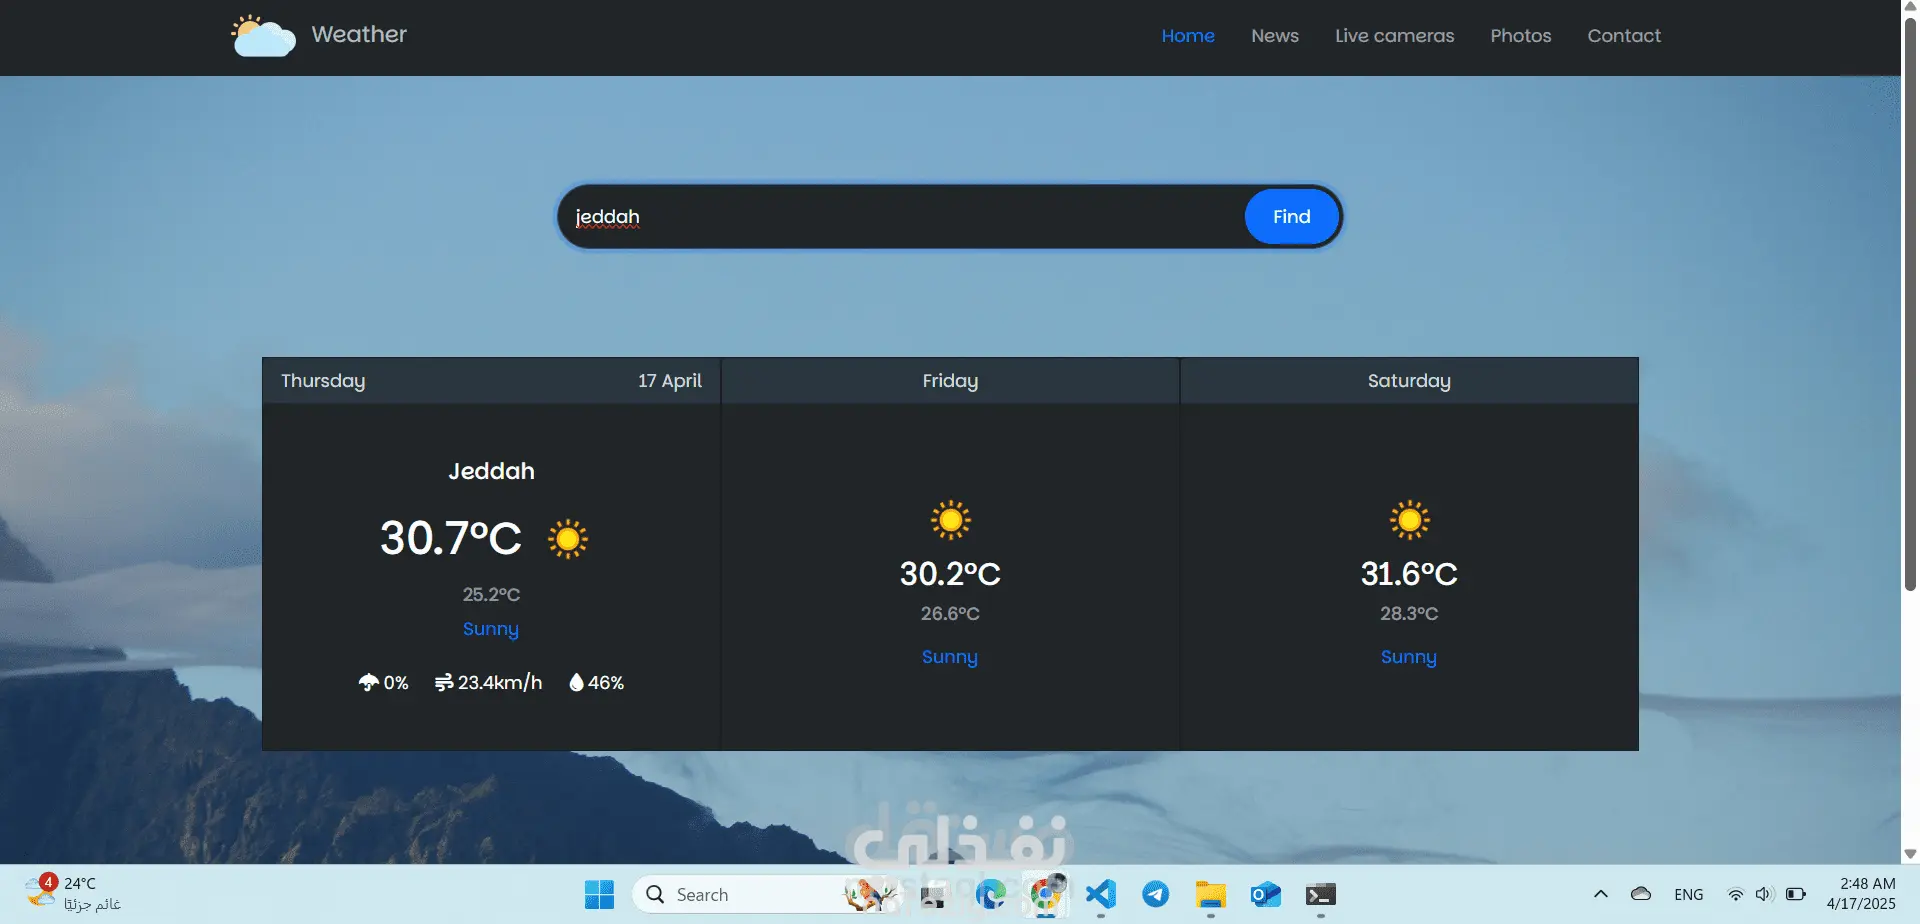Click the volume speaker tray icon
The width and height of the screenshot is (1920, 924).
1764,894
